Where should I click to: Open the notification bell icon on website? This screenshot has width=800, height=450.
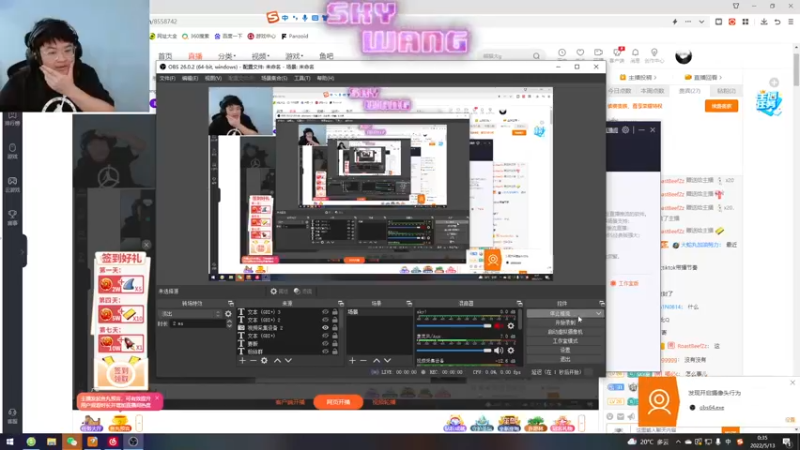635,53
